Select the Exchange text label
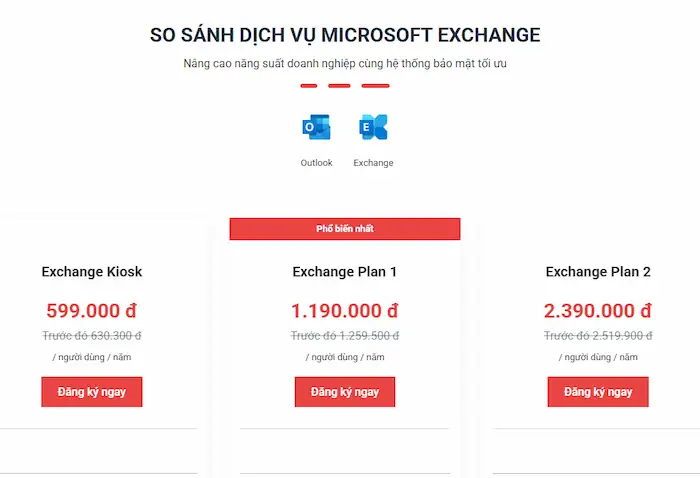 tap(374, 163)
